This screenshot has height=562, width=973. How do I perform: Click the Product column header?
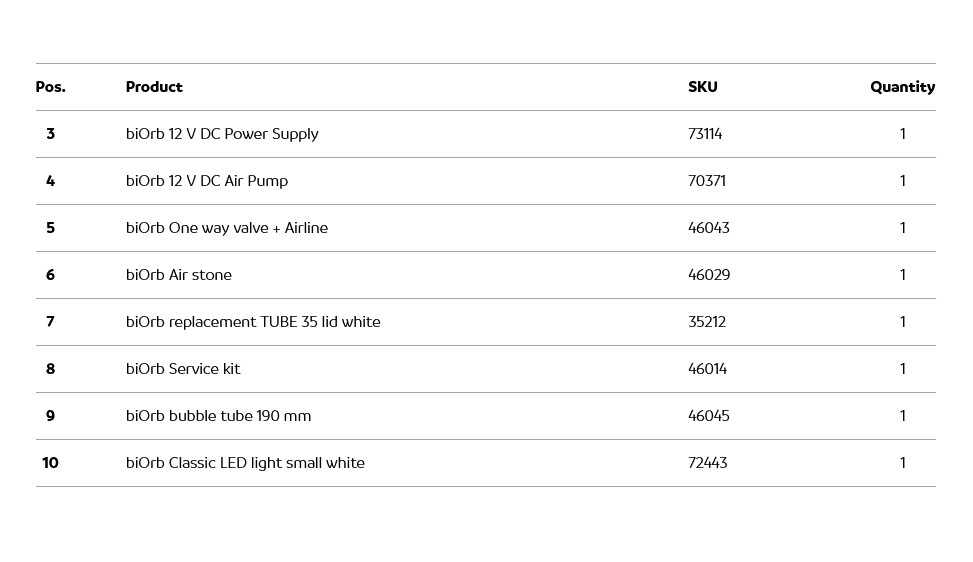pyautogui.click(x=154, y=87)
